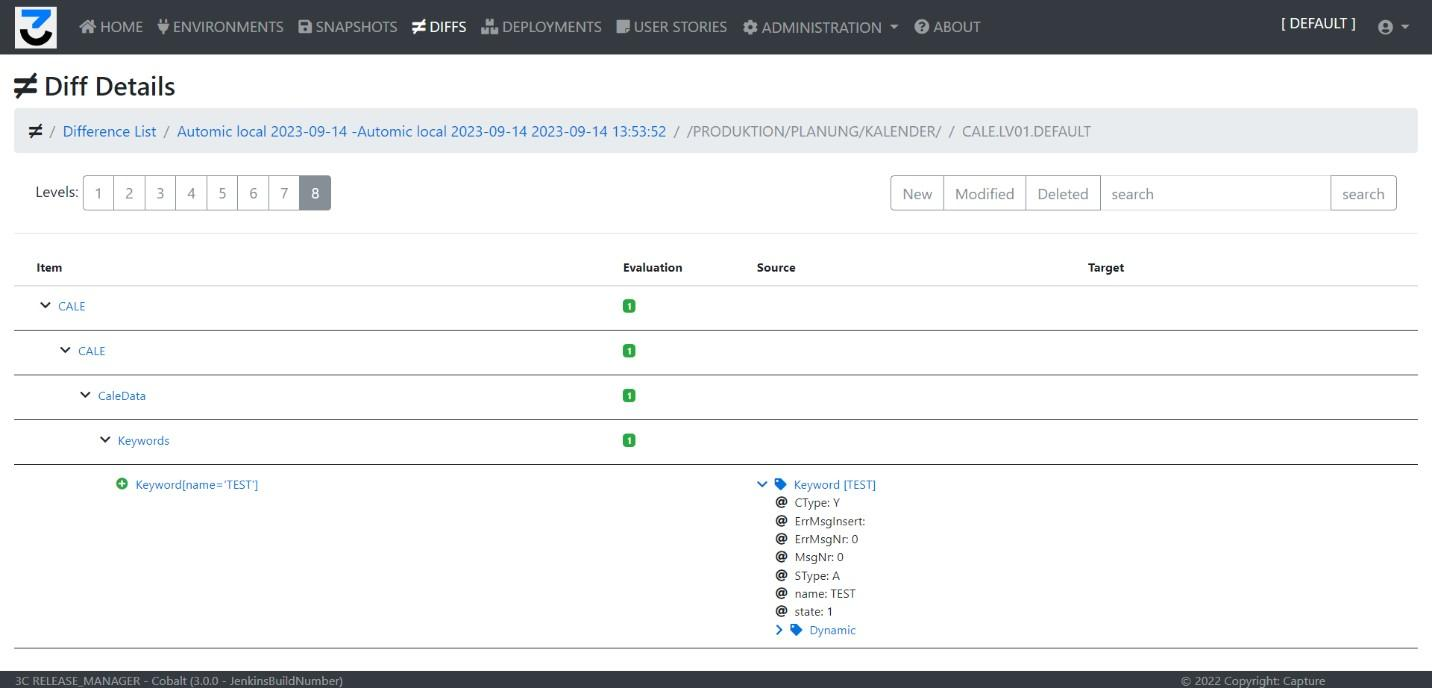Open the About page
This screenshot has height=688, width=1432.
click(947, 27)
